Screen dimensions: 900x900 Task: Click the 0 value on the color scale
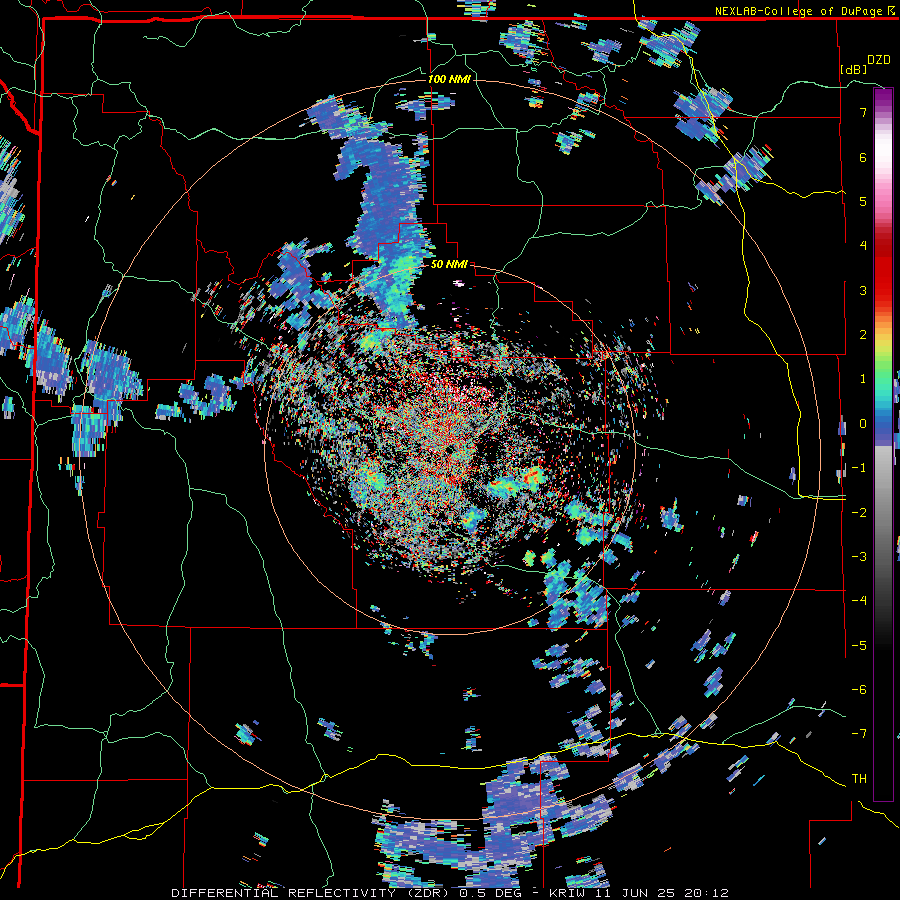863,424
